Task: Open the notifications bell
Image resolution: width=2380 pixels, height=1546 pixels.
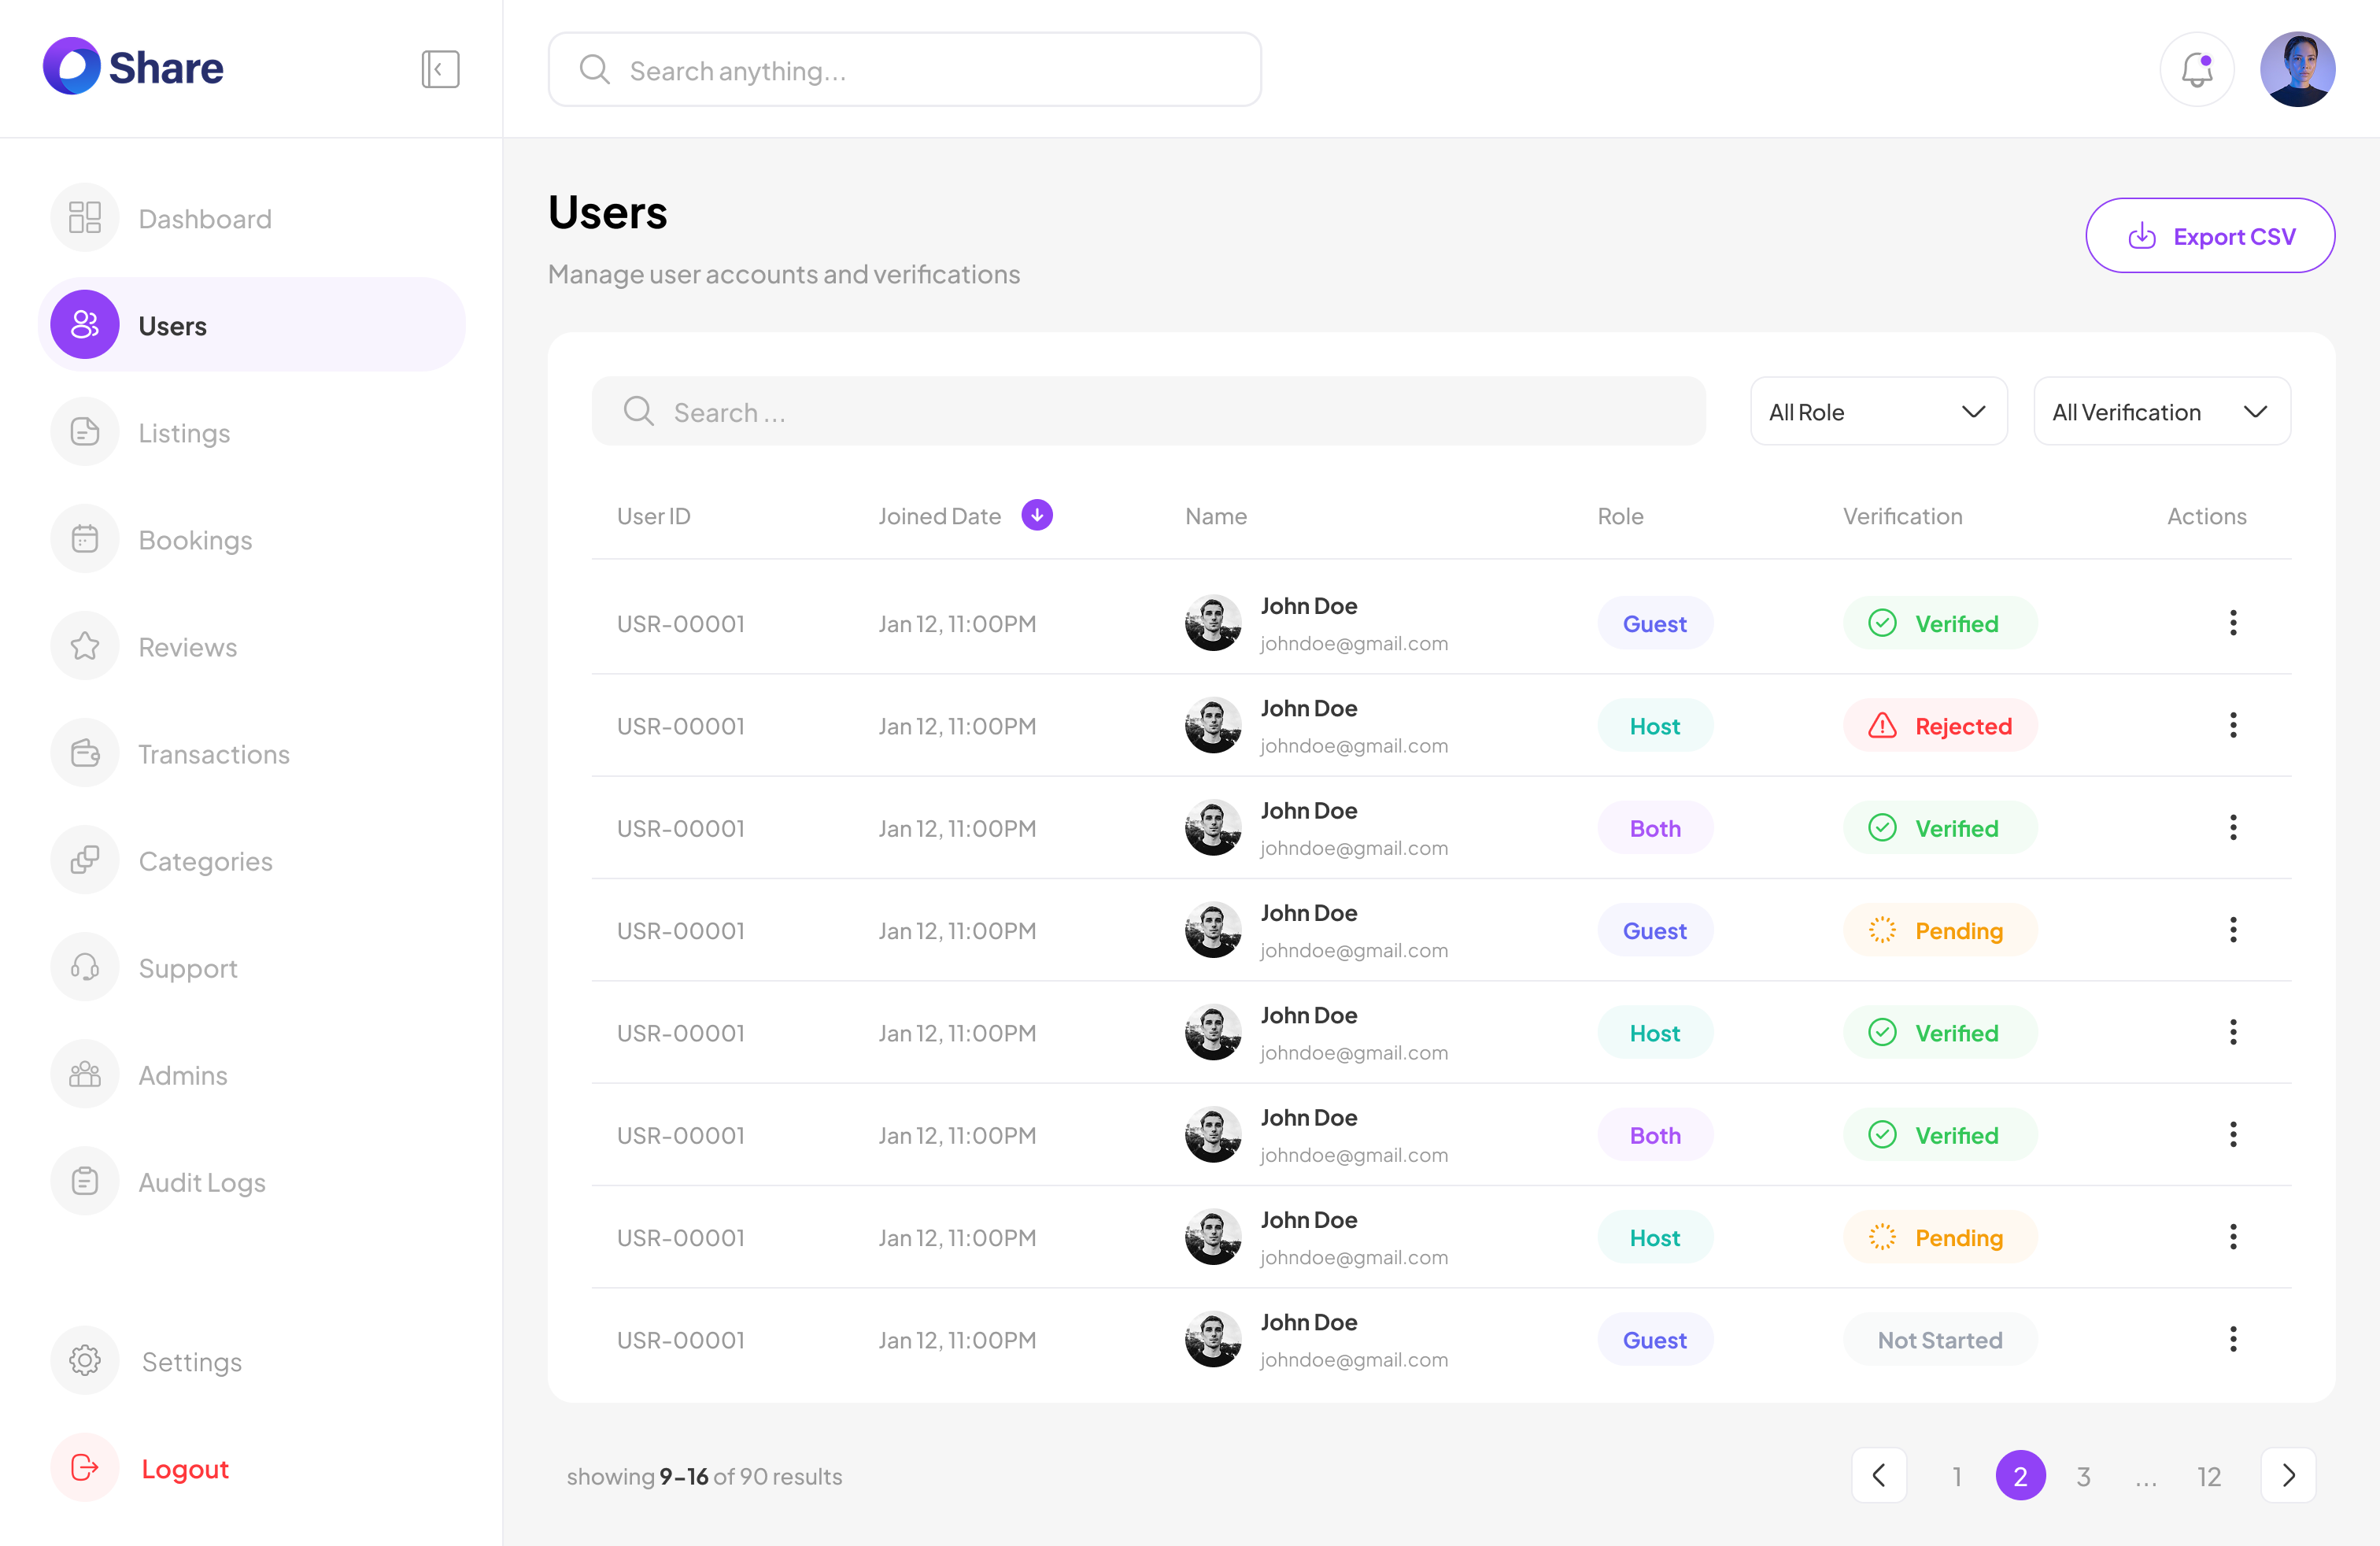Action: (x=2196, y=69)
